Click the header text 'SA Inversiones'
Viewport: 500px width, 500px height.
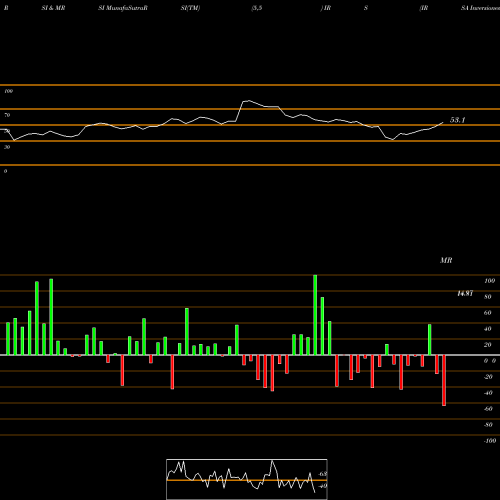[480, 8]
